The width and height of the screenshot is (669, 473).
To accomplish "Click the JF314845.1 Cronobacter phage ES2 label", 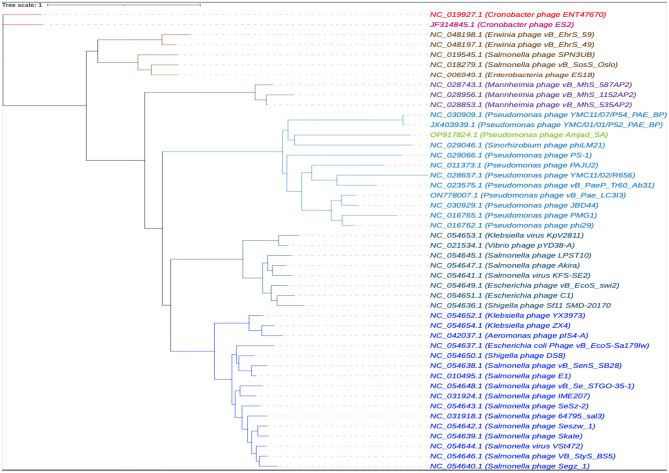I will pos(502,25).
